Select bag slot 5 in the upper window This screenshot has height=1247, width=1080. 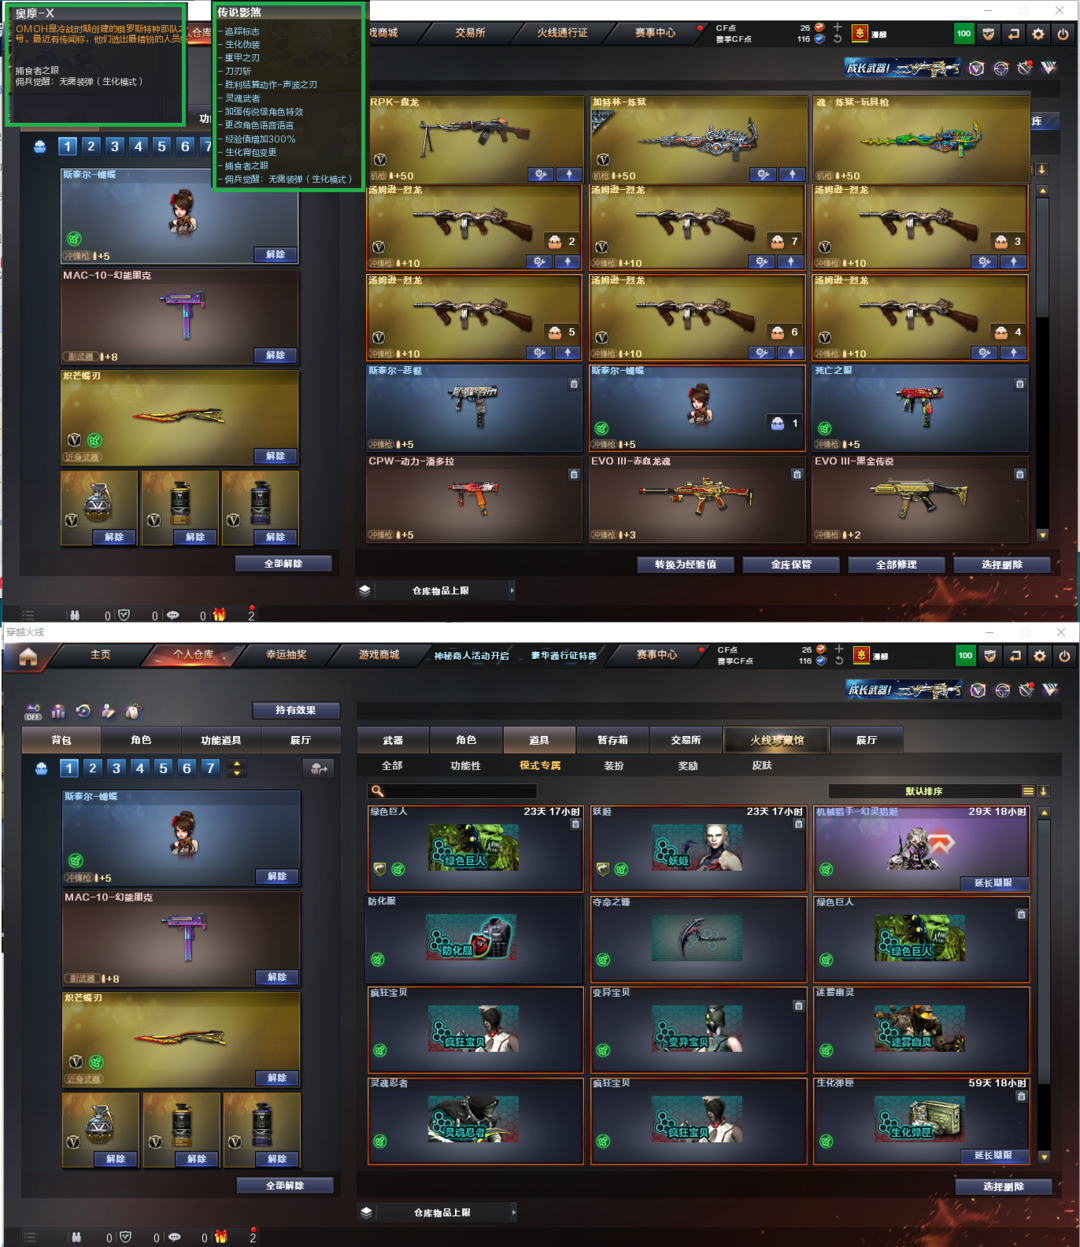pyautogui.click(x=161, y=146)
